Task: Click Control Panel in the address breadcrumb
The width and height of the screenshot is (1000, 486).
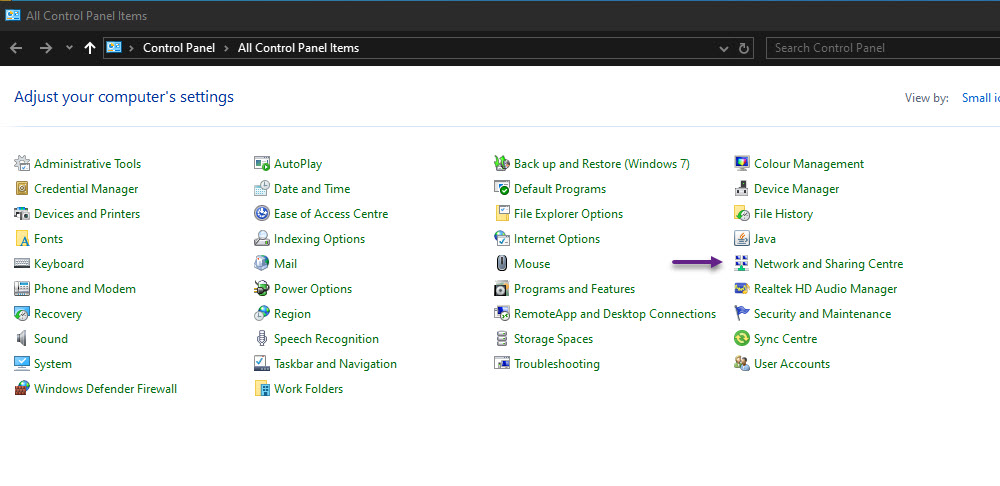Action: (x=179, y=48)
